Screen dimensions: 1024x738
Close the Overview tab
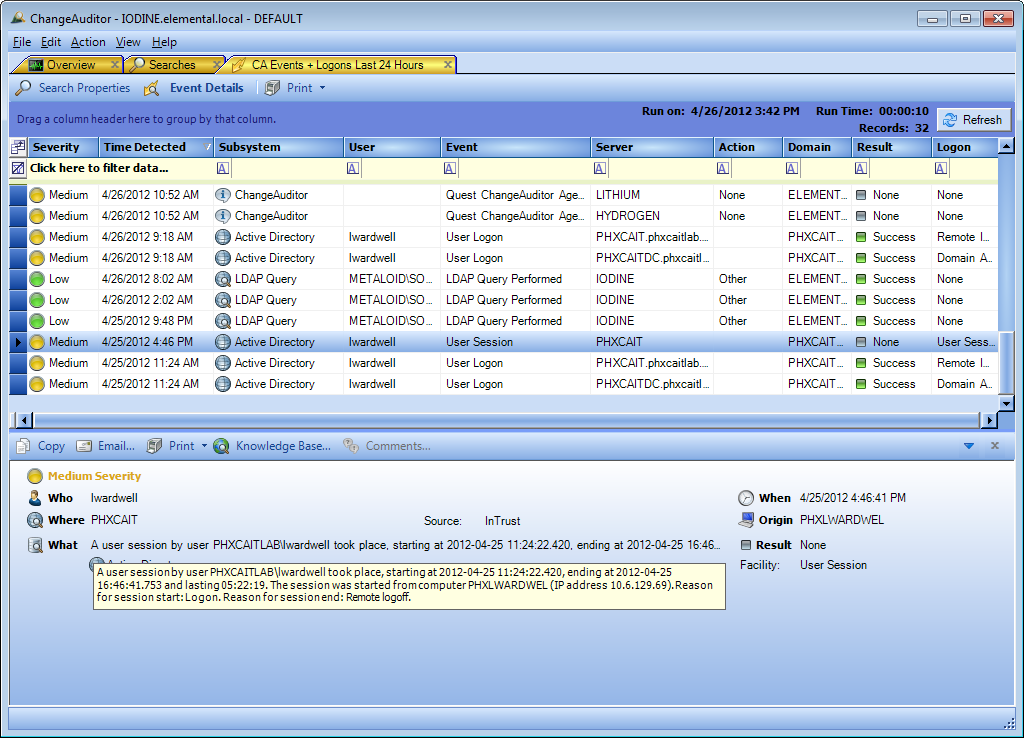point(115,64)
